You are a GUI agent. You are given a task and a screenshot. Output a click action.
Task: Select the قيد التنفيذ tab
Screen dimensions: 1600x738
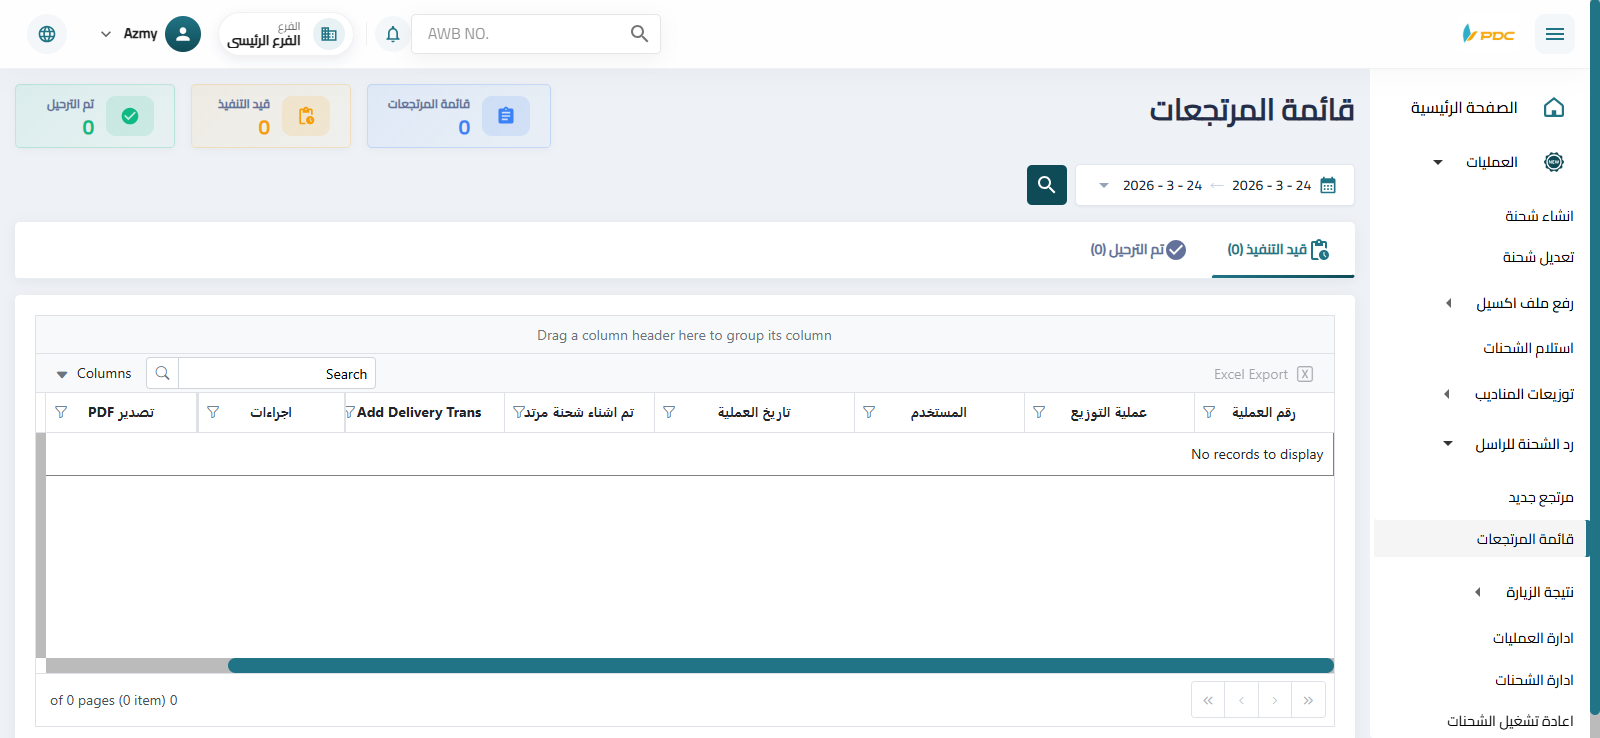1278,250
